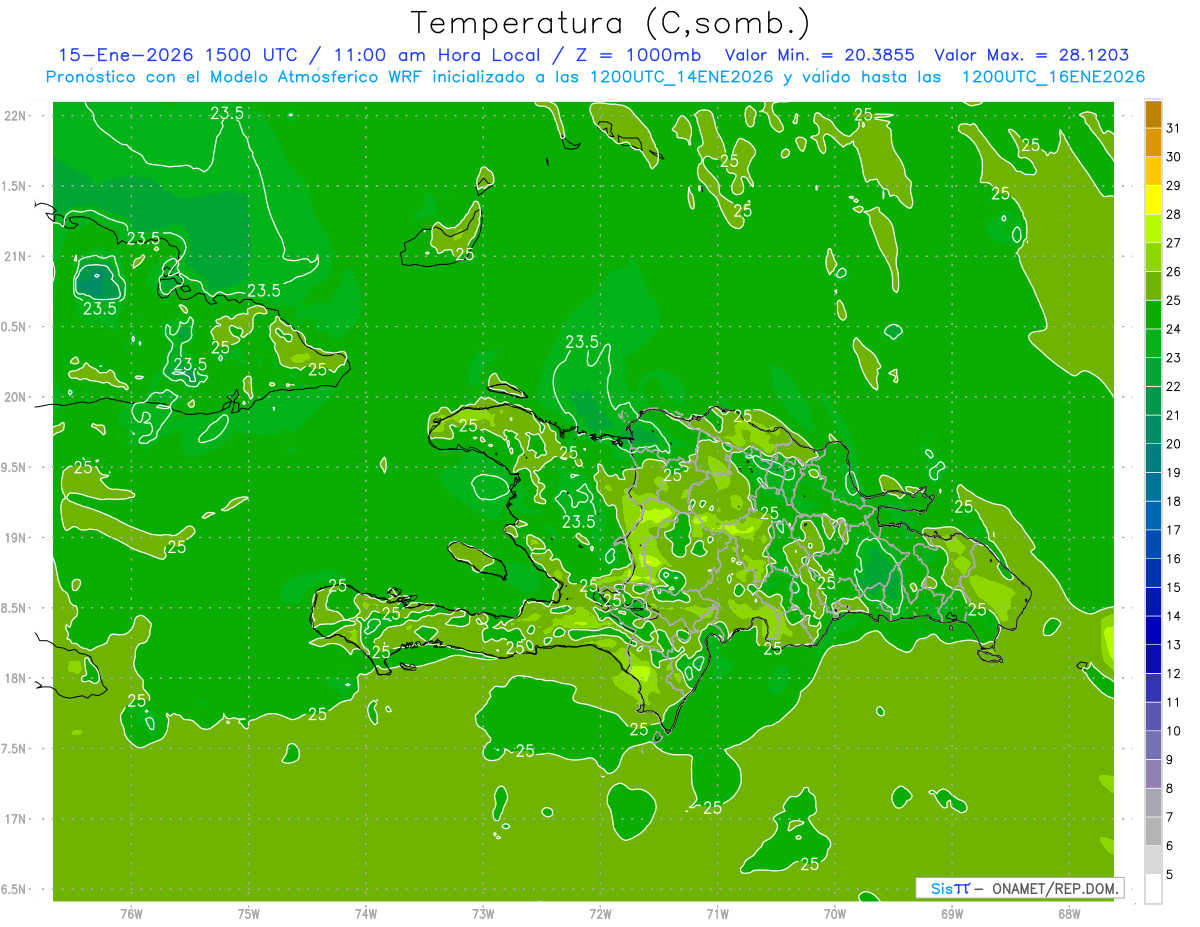
Task: Click the colorbar label '27'
Action: pyautogui.click(x=1174, y=243)
